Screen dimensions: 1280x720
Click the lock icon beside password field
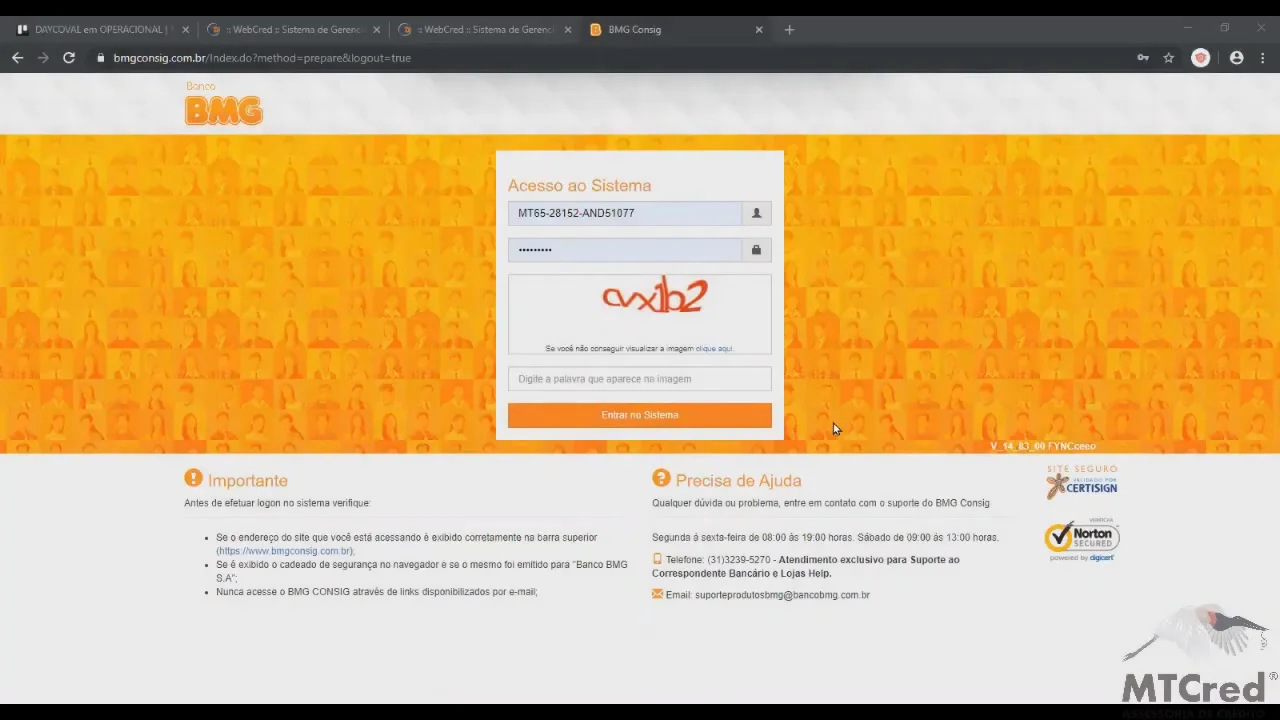(x=756, y=250)
